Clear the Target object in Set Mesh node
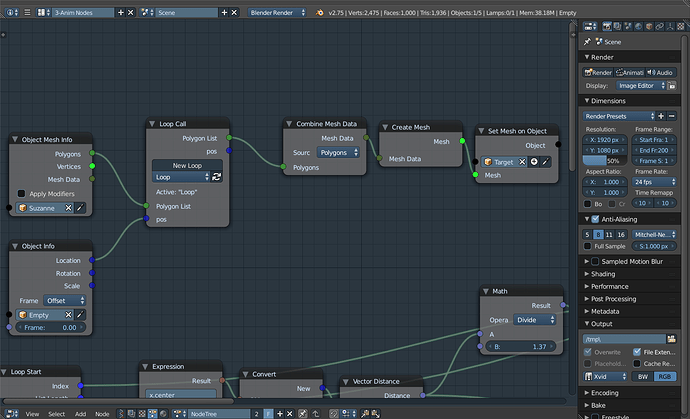Viewport: 690px width, 419px height. coord(522,162)
